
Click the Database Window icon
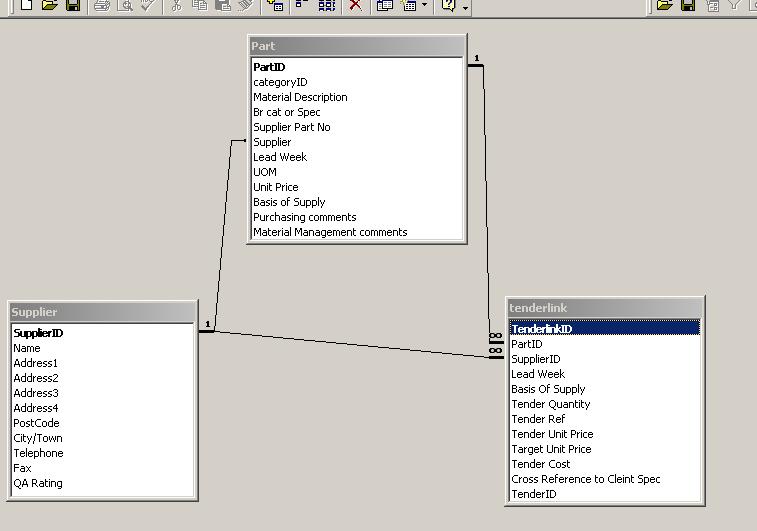click(384, 5)
